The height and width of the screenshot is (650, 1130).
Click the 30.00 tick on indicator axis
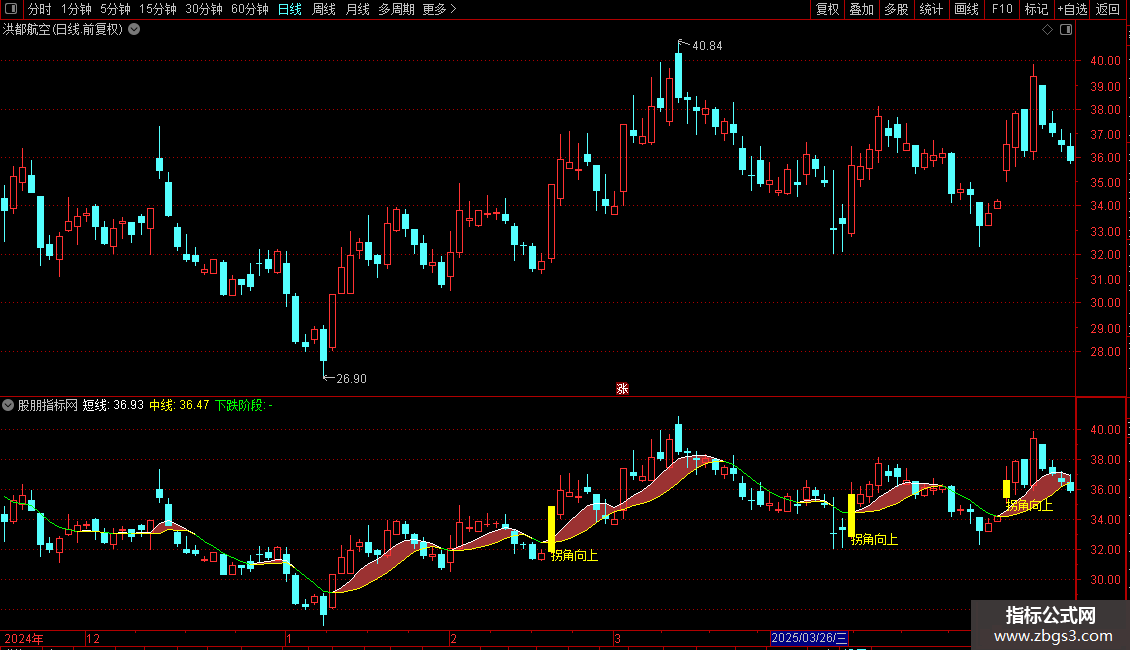coord(1105,579)
